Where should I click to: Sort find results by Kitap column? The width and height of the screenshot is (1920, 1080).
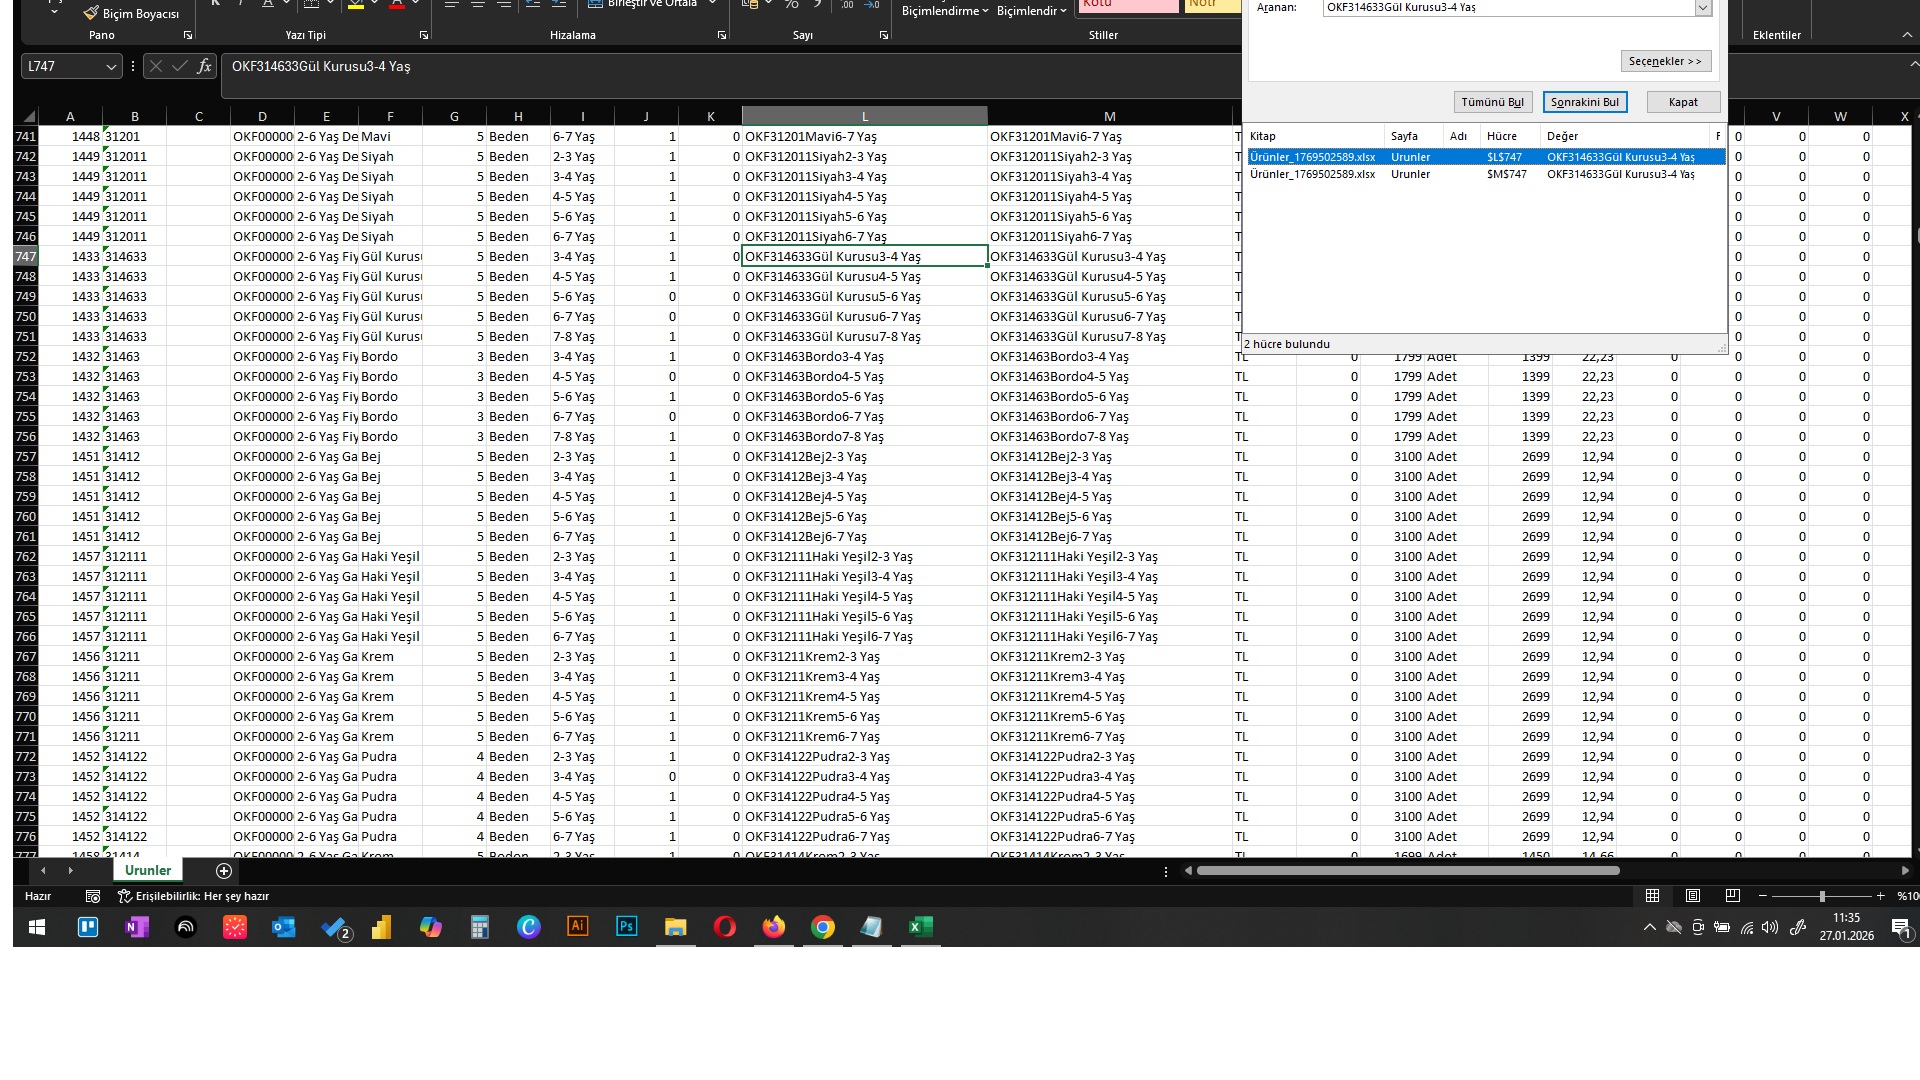[1314, 136]
